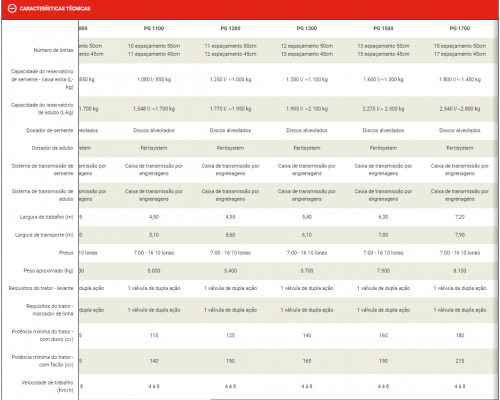500x400 pixels.
Task: Click the transport width value 6,10
Action: coord(307,235)
